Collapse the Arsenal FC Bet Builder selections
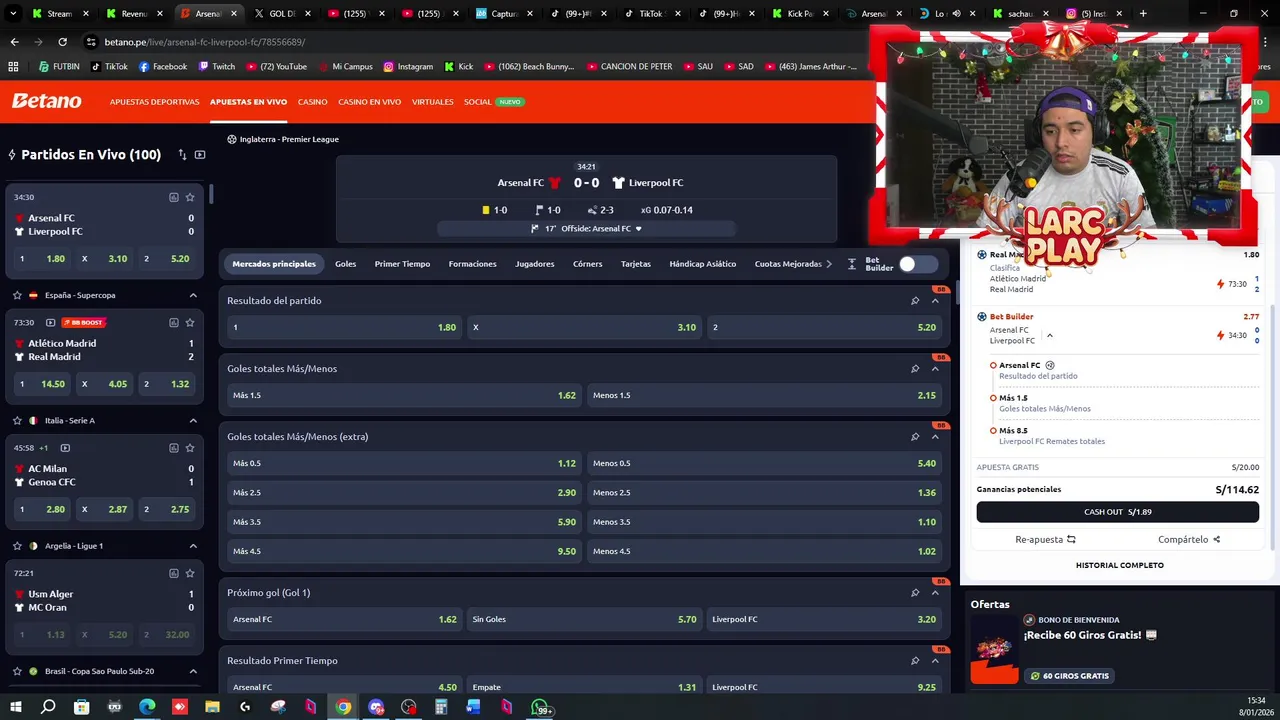Viewport: 1280px width, 720px height. pos(1049,336)
